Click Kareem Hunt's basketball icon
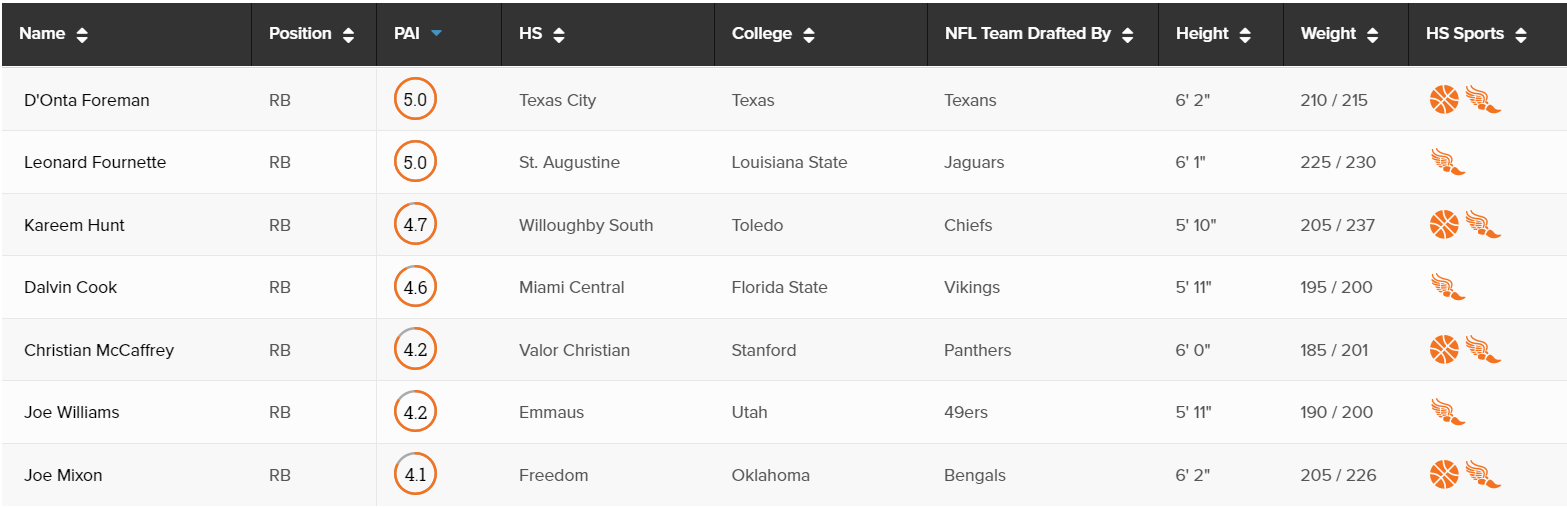Viewport: 1567px width, 507px height. (x=1444, y=225)
